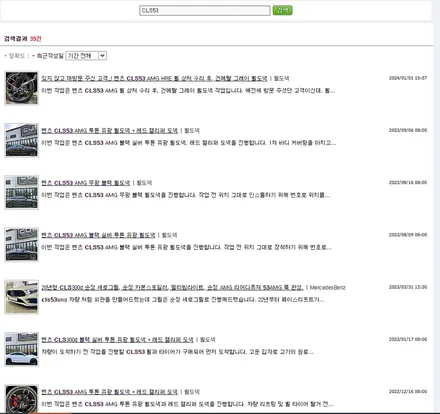The width and height of the screenshot is (440, 414).
Task: Open thumbnail of the 2023/08/09 post
Action: click(21, 245)
